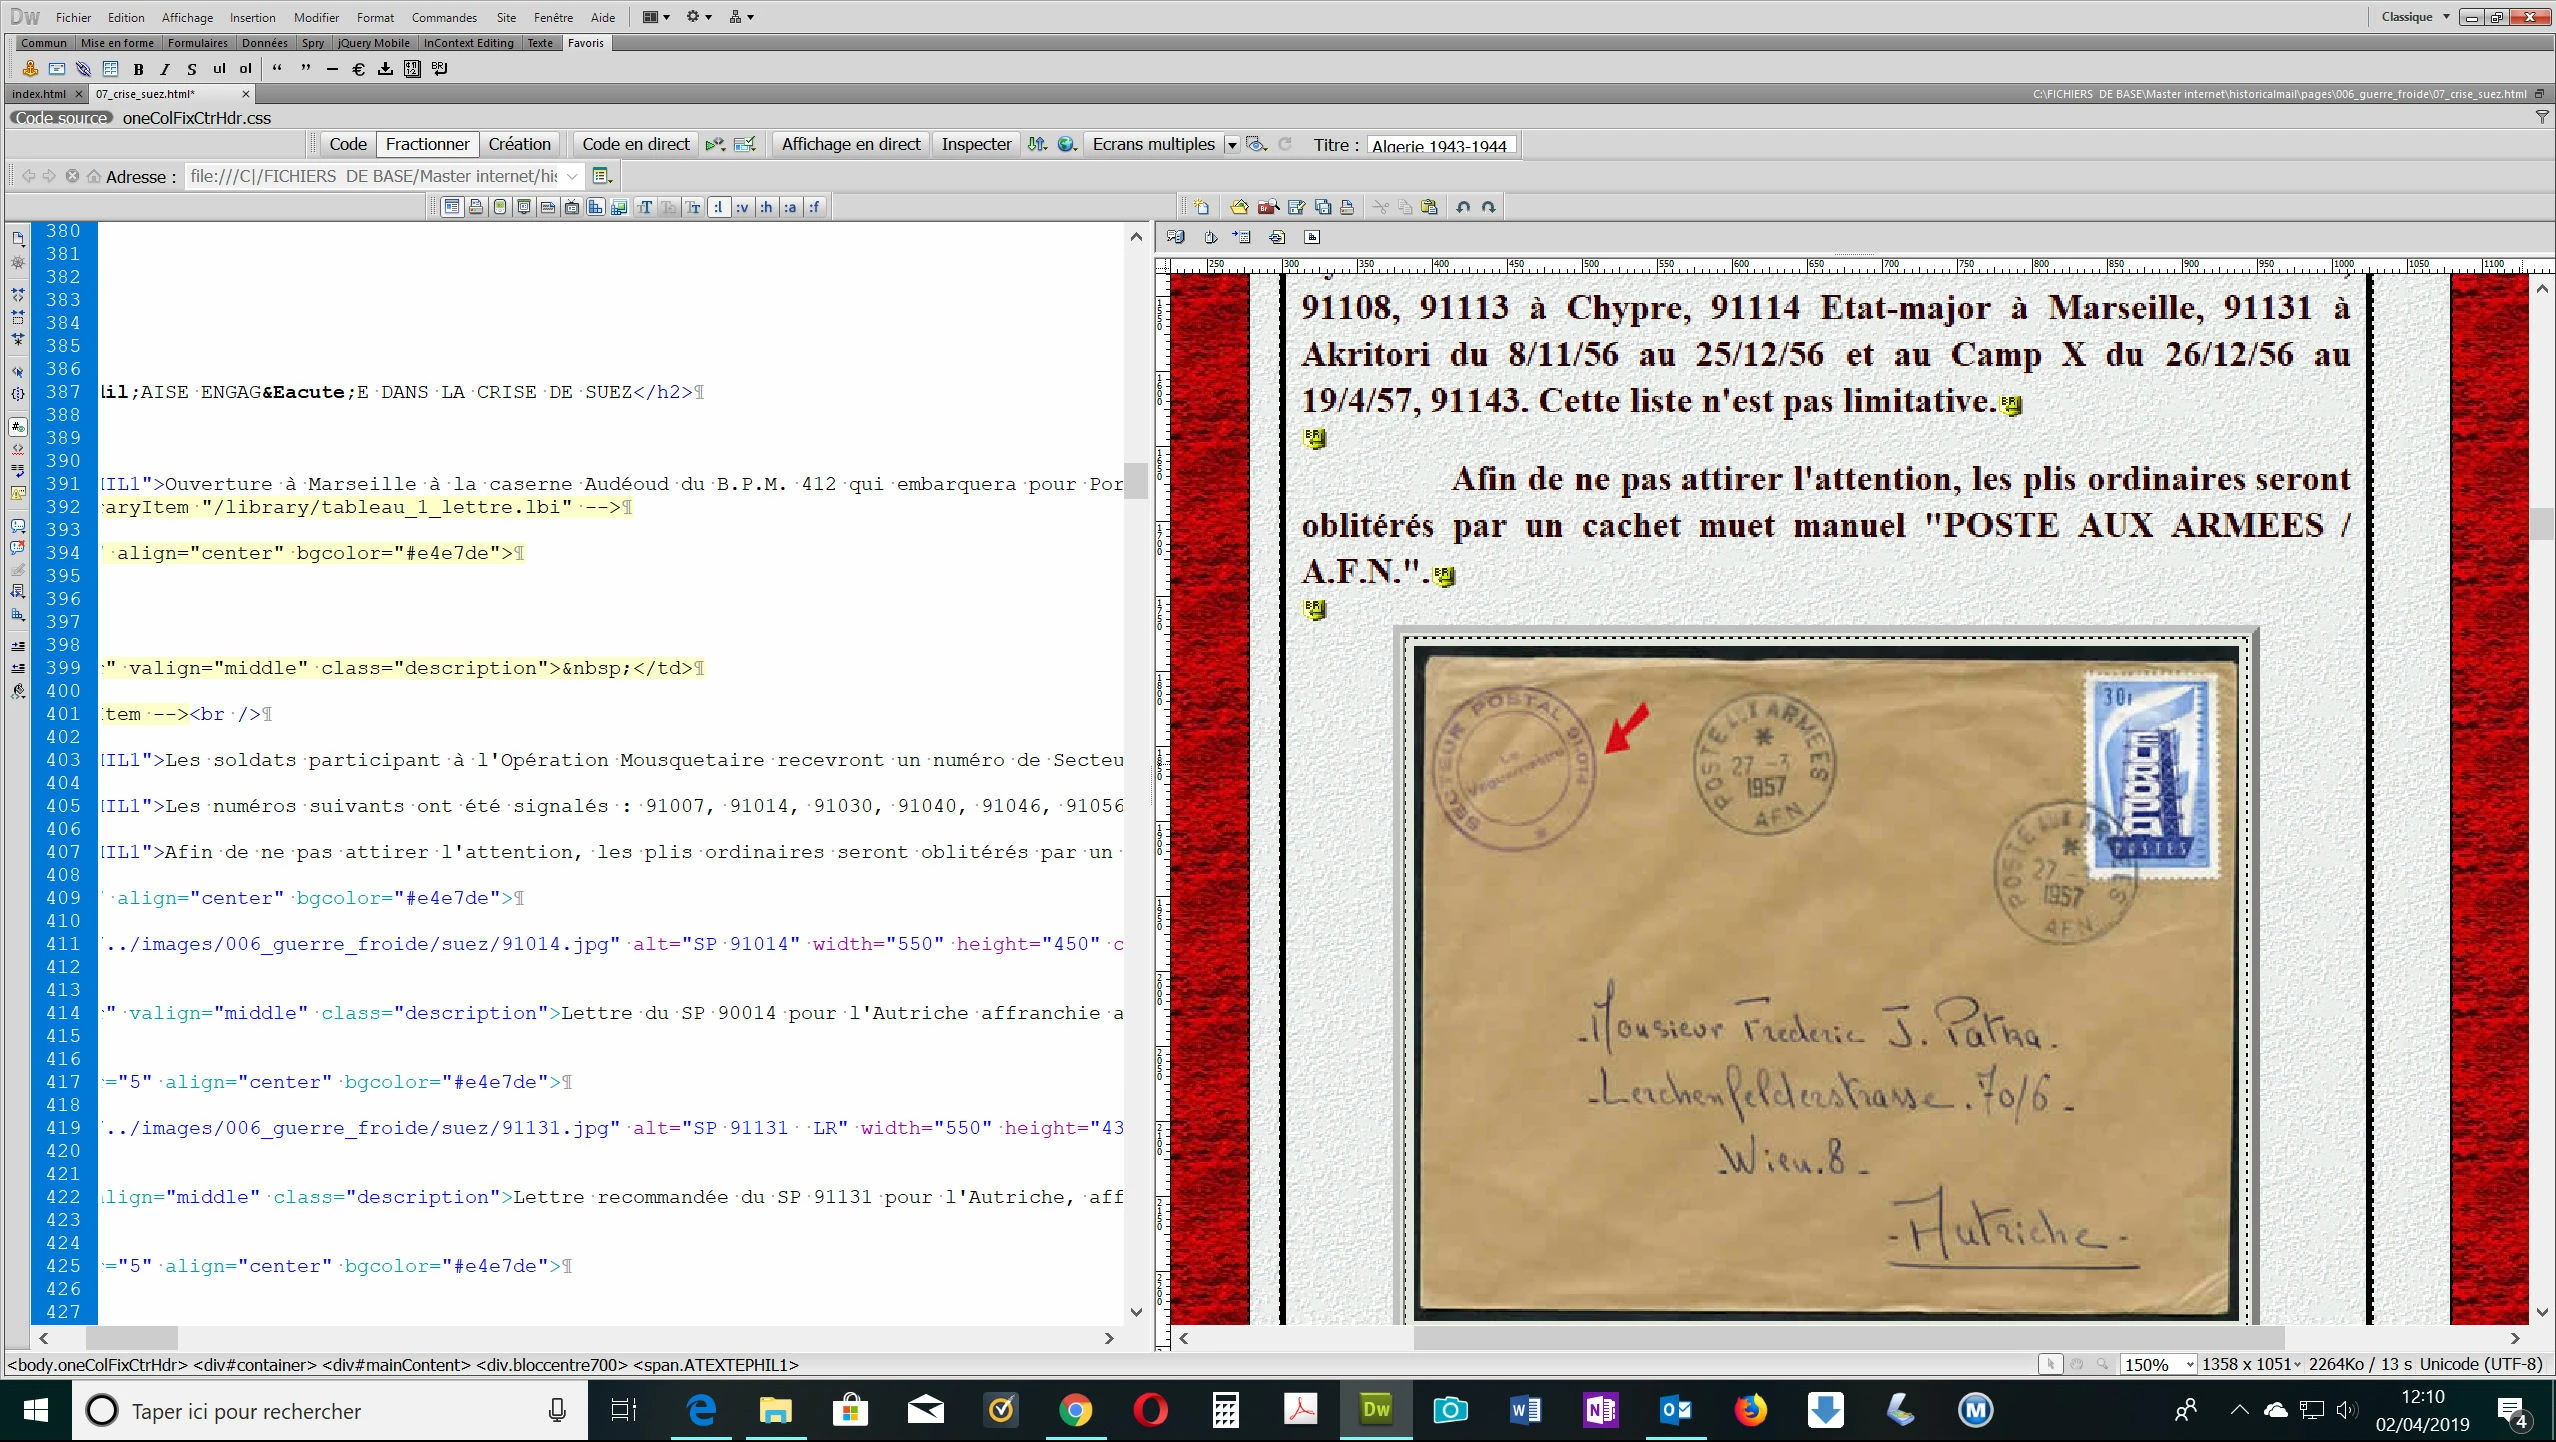Enable Code en direct live code
This screenshot has width=2556, height=1442.
[635, 144]
